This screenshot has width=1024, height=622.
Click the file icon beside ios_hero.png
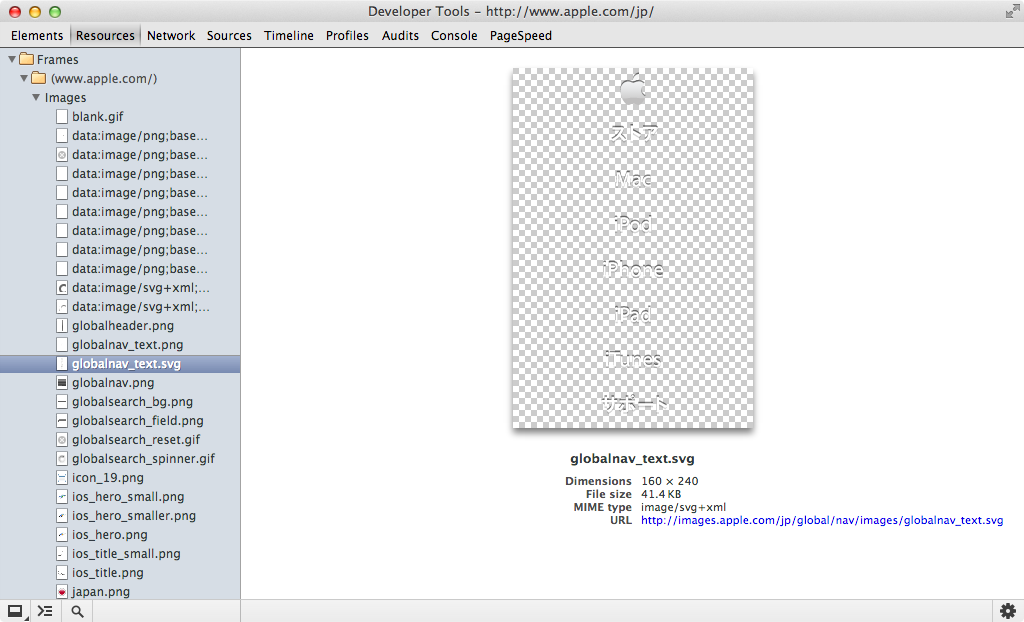tap(62, 534)
